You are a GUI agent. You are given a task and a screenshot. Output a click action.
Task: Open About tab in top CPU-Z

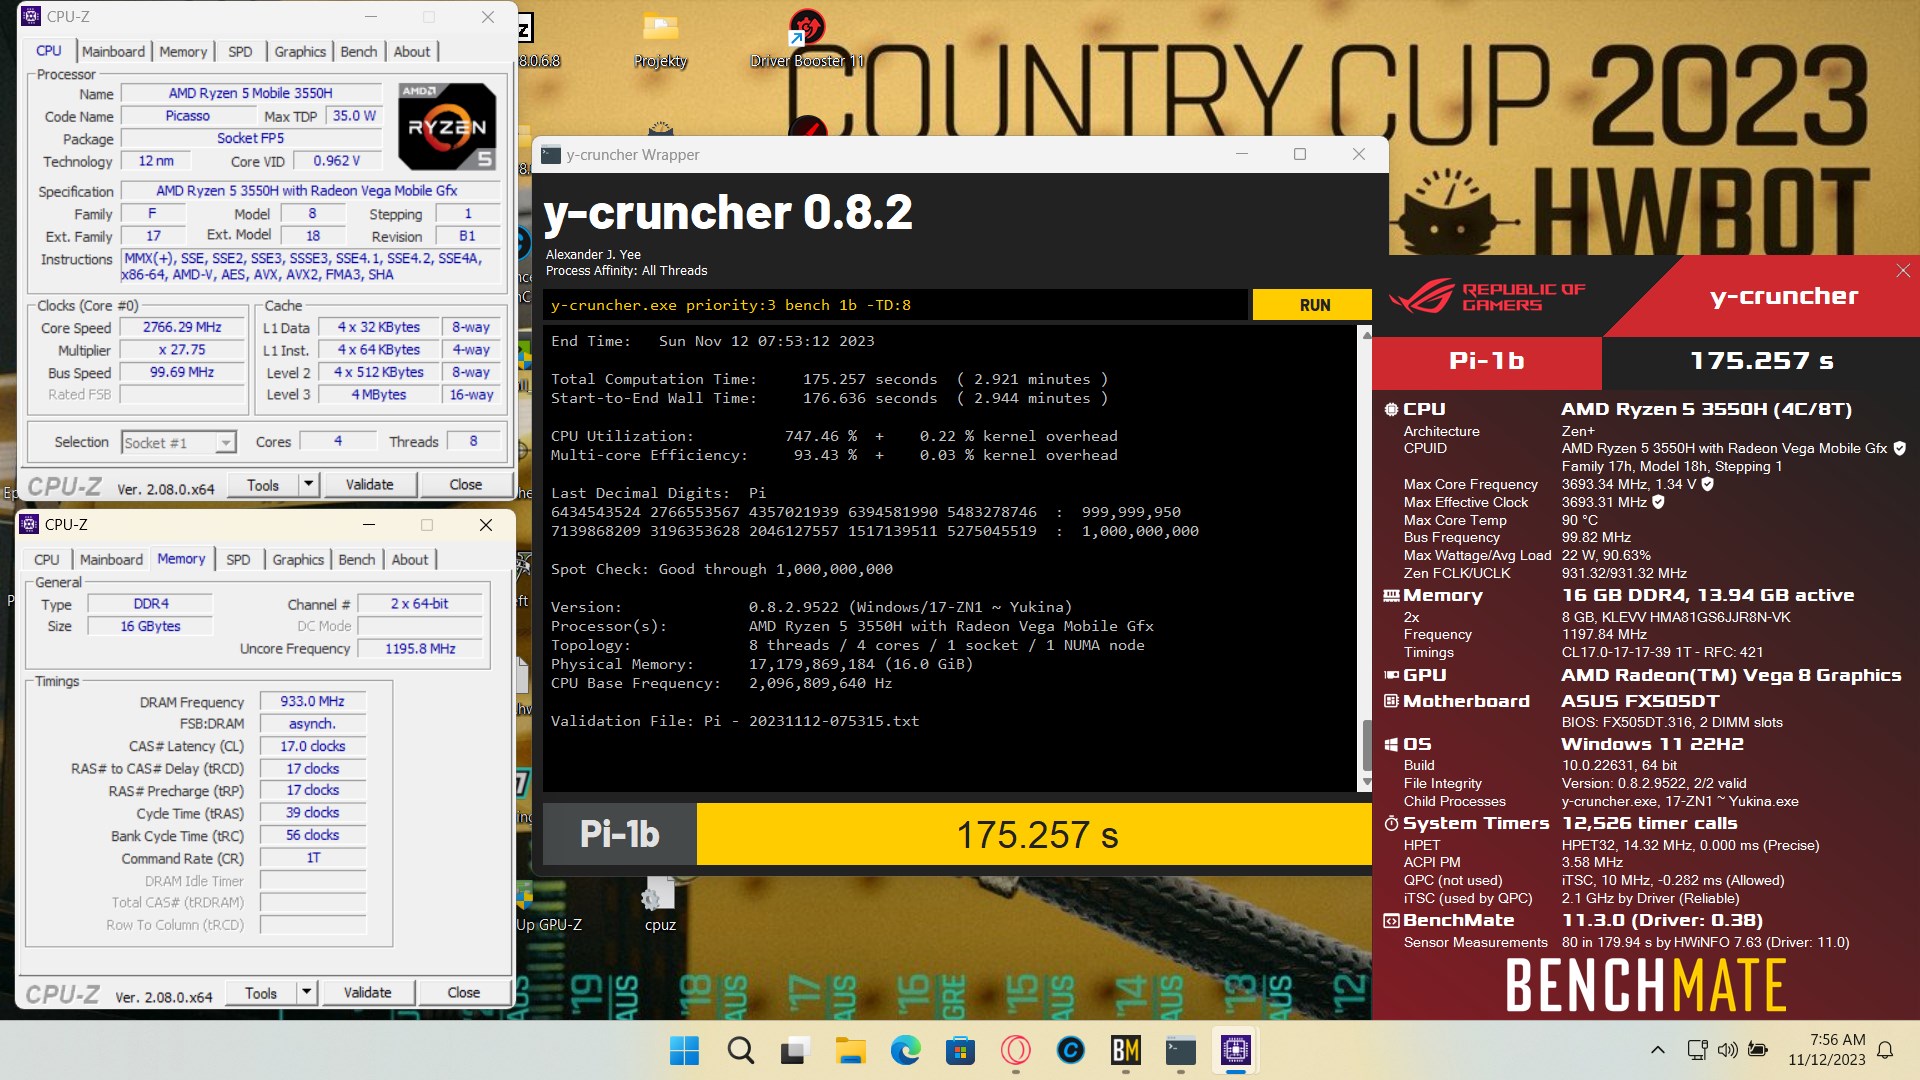[x=412, y=51]
